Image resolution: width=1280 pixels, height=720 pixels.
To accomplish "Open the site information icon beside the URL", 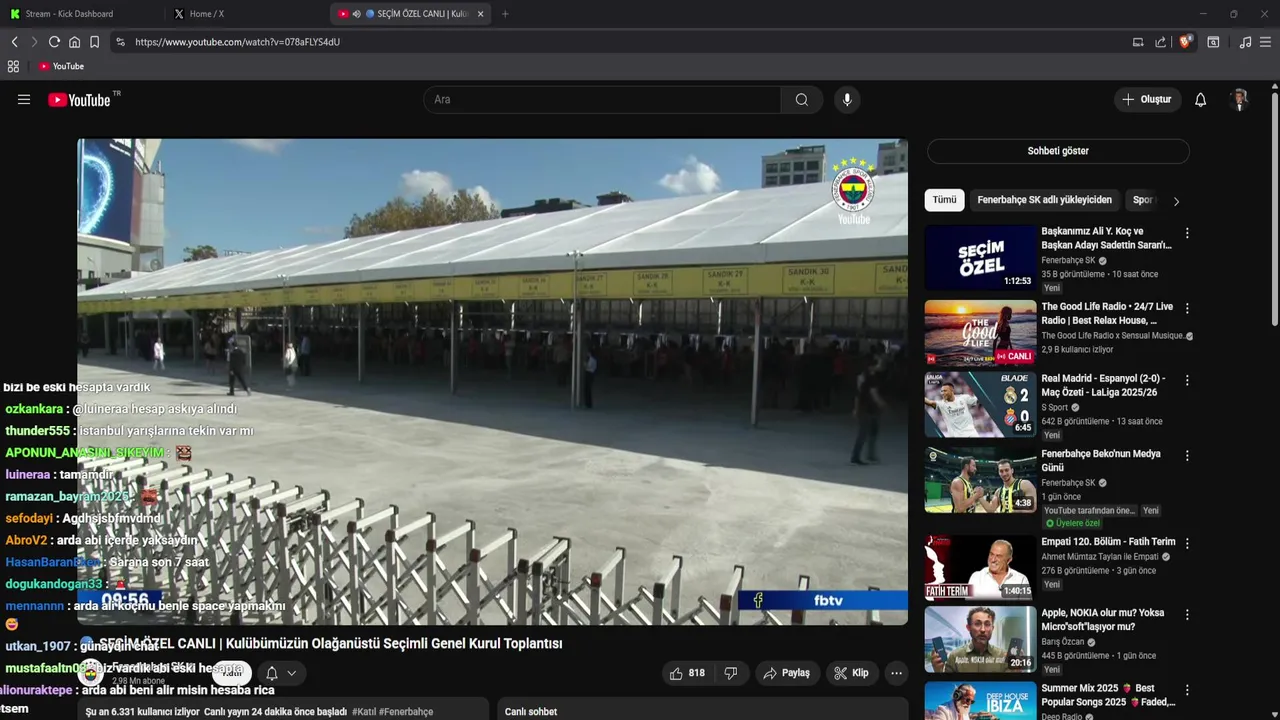I will click(120, 42).
